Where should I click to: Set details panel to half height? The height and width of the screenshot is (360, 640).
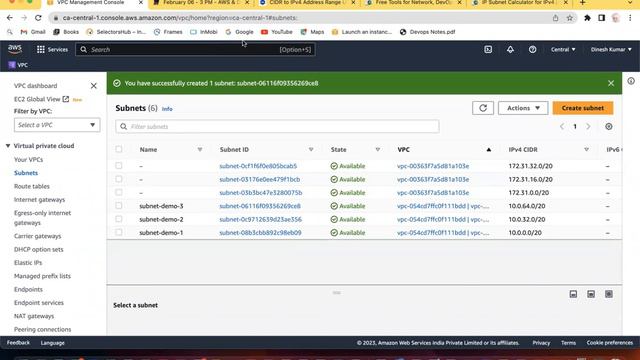[591, 294]
